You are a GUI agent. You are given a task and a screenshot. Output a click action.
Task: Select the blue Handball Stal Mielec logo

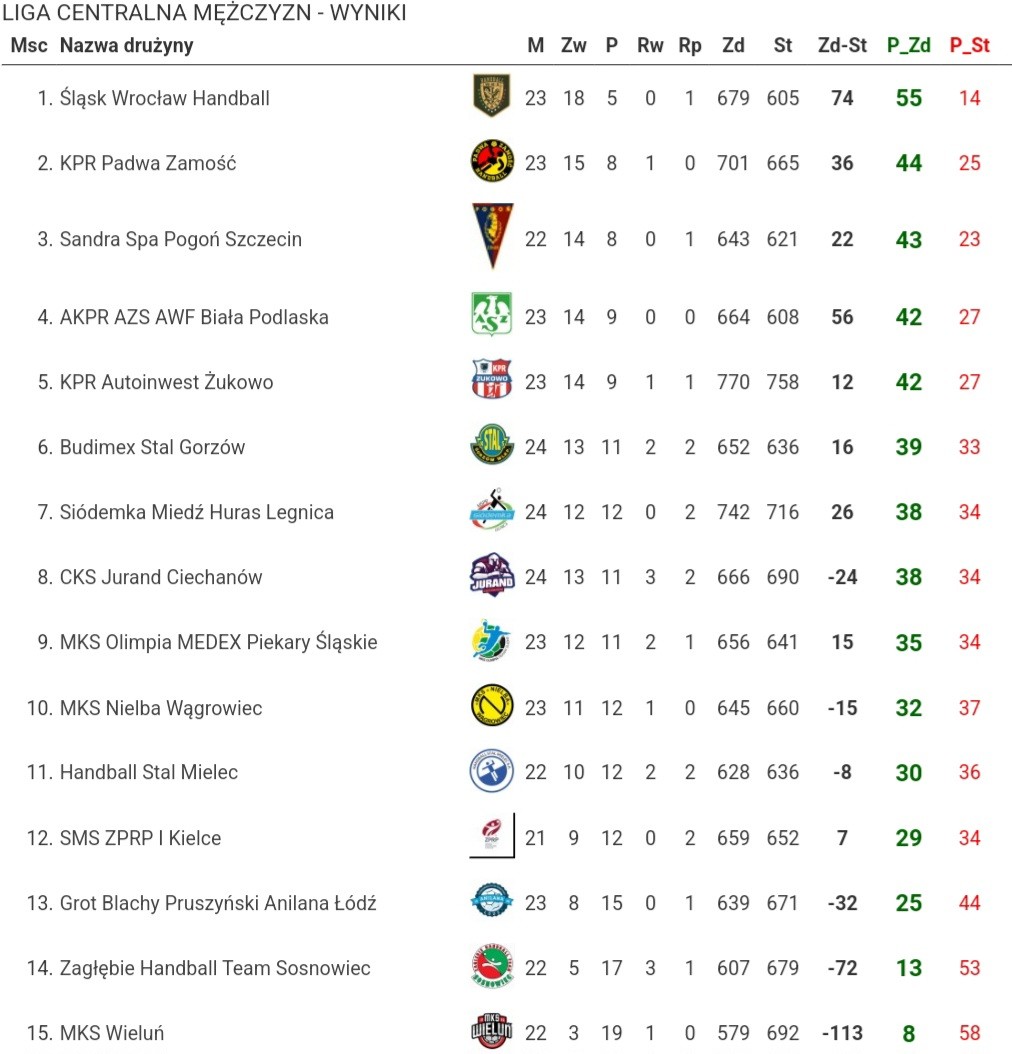coord(492,770)
